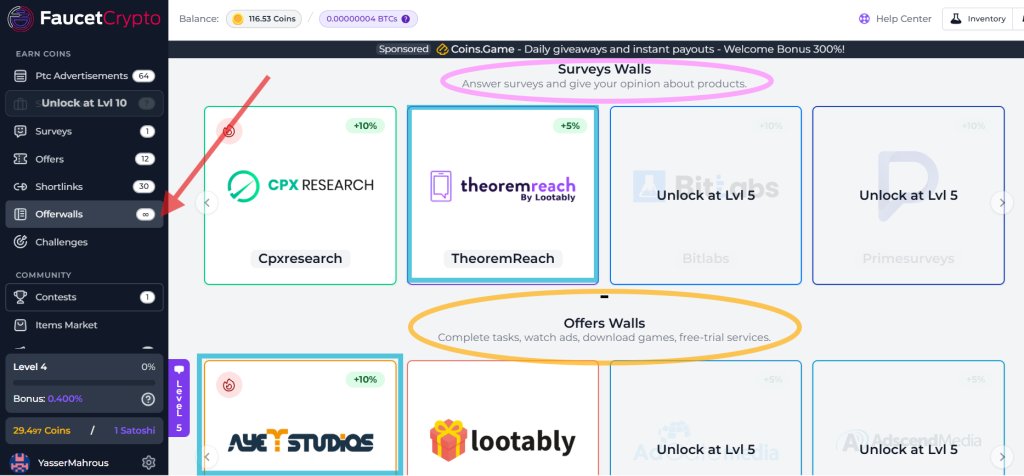Open the Cpxresearch survey wall card
The width and height of the screenshot is (1024, 476).
[x=300, y=195]
